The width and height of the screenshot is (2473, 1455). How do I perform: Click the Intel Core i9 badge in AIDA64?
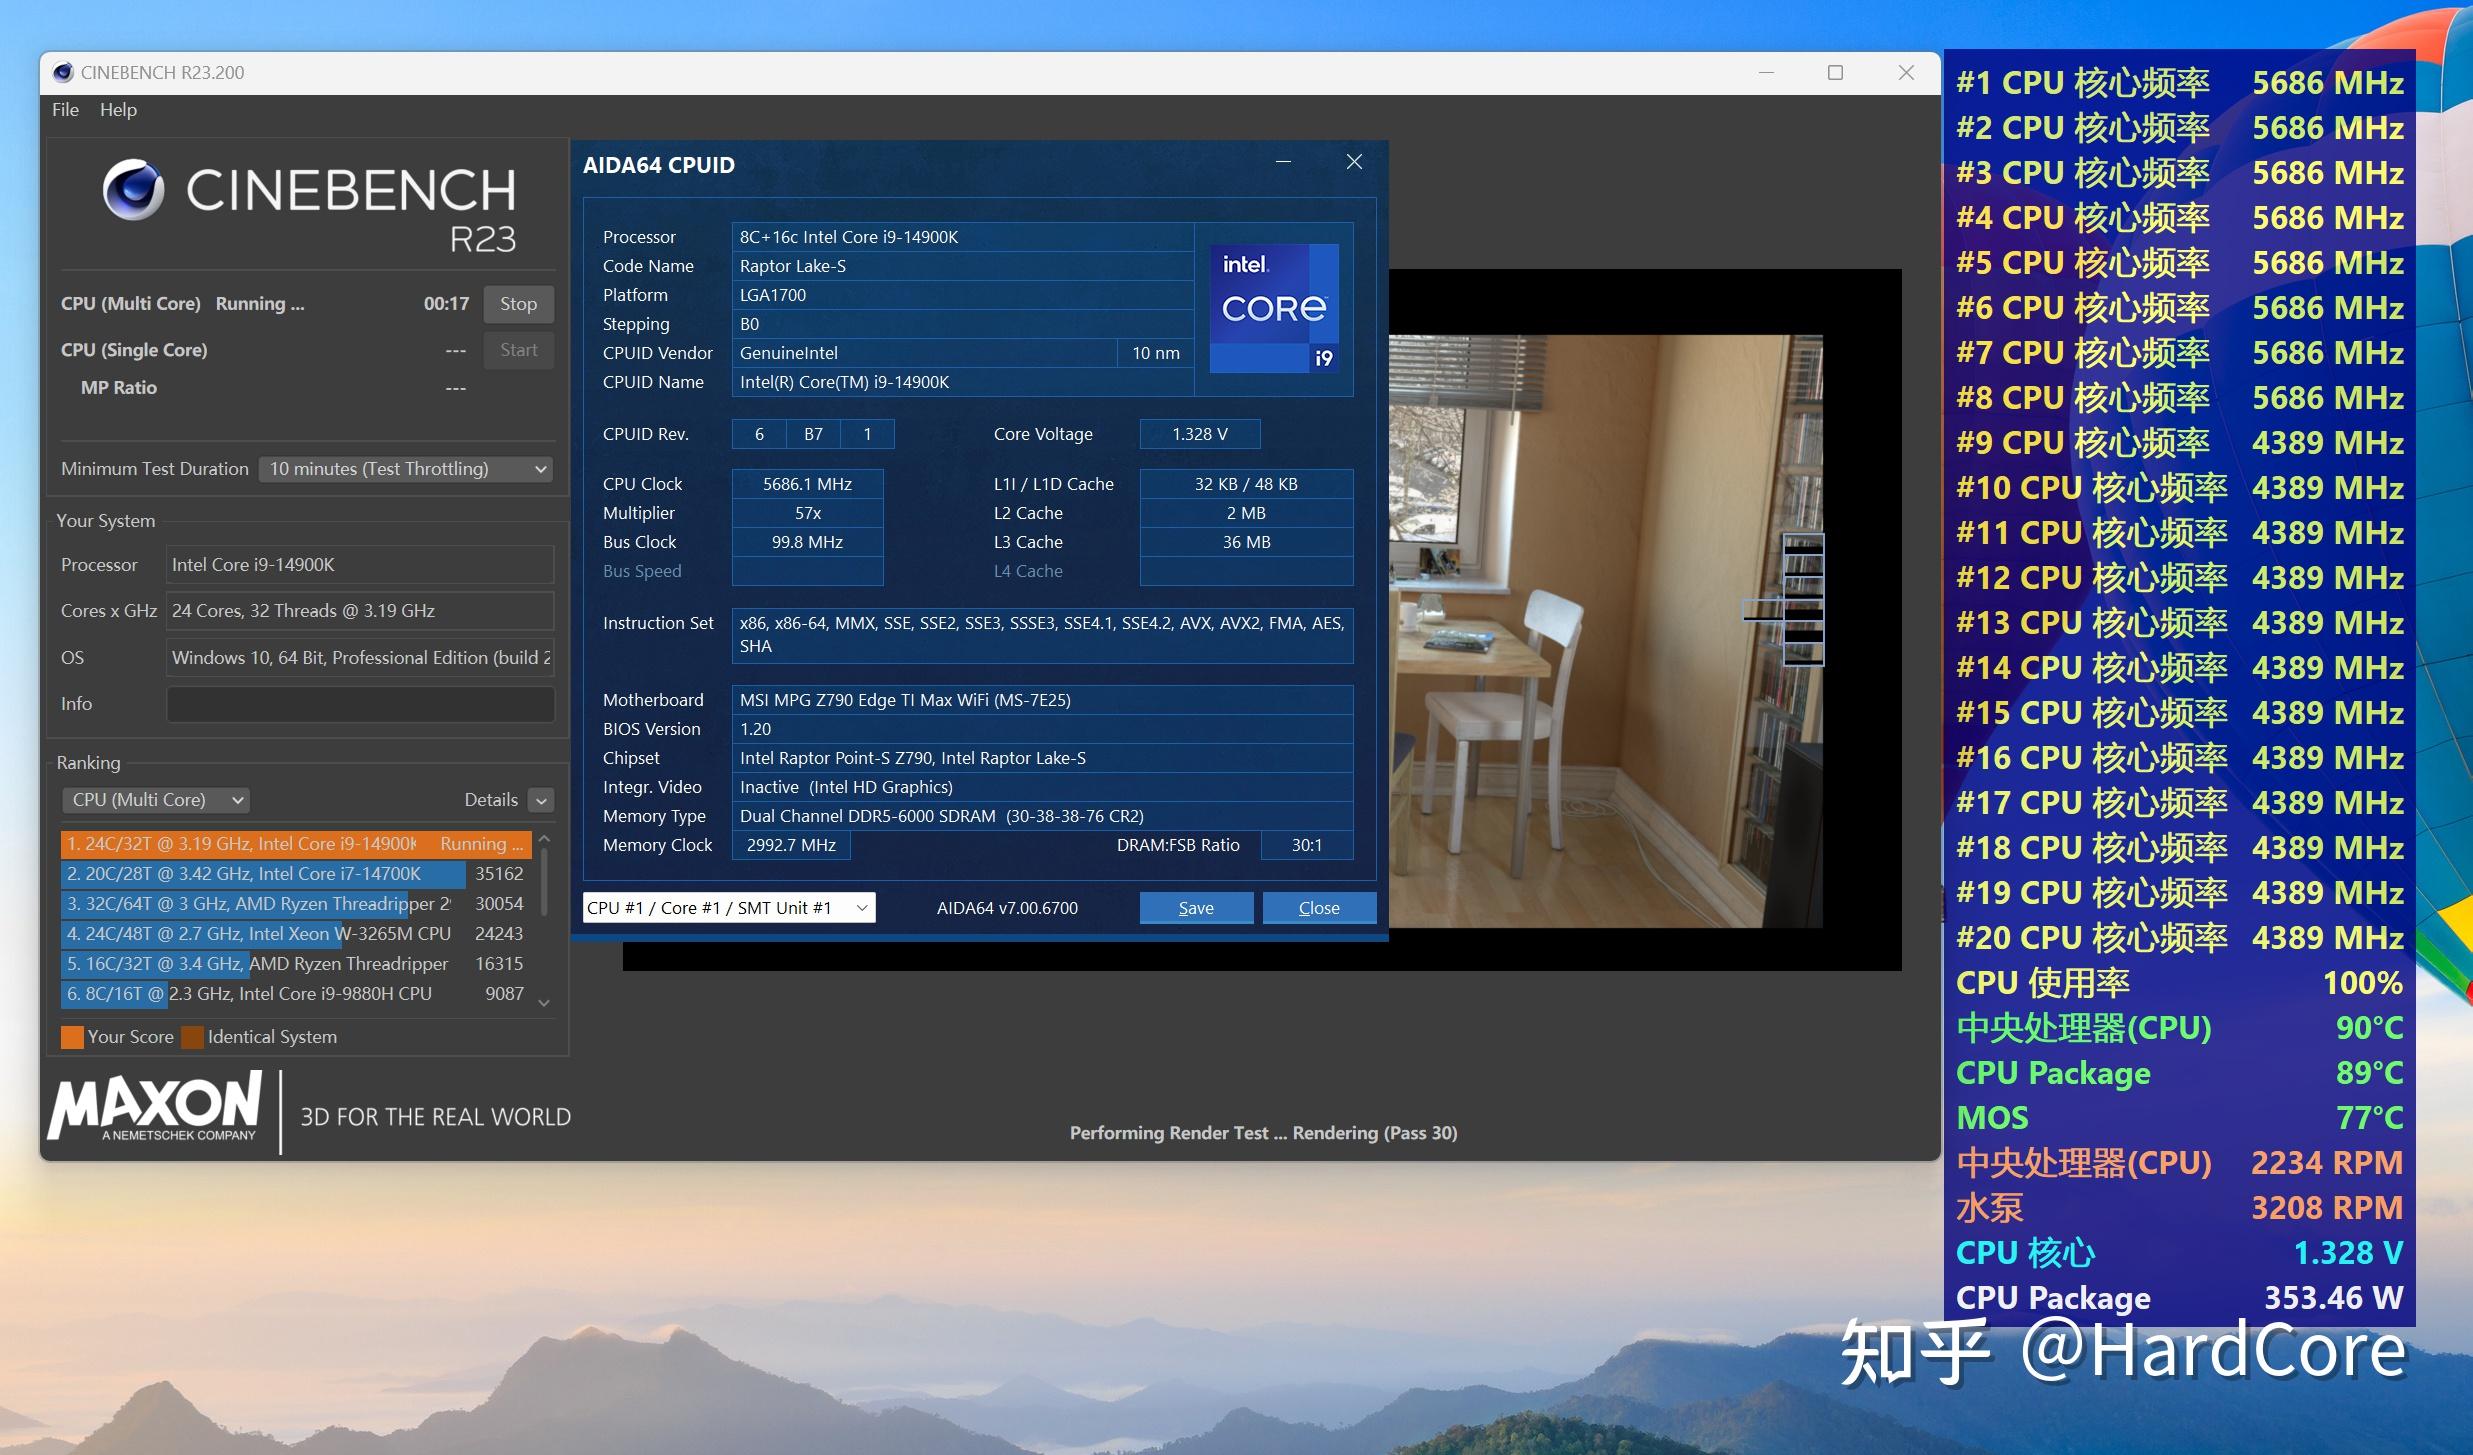pos(1274,308)
